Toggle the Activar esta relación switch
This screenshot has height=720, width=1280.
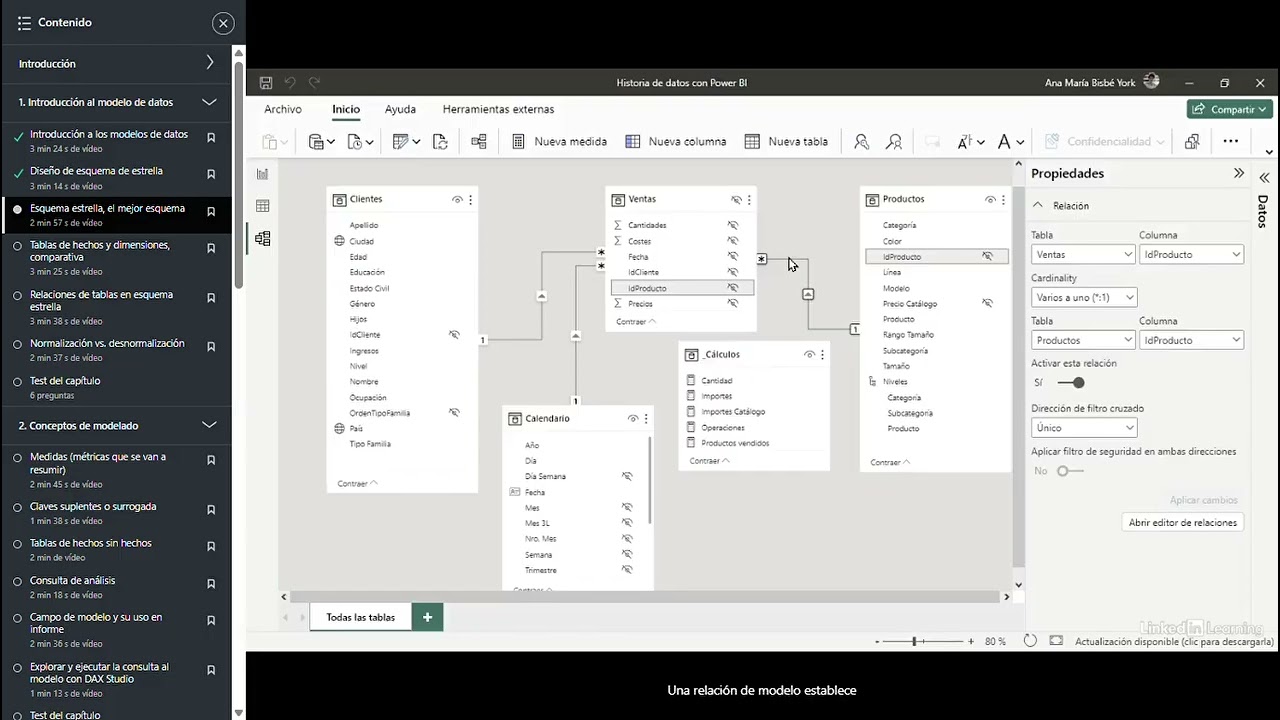[x=1071, y=383]
